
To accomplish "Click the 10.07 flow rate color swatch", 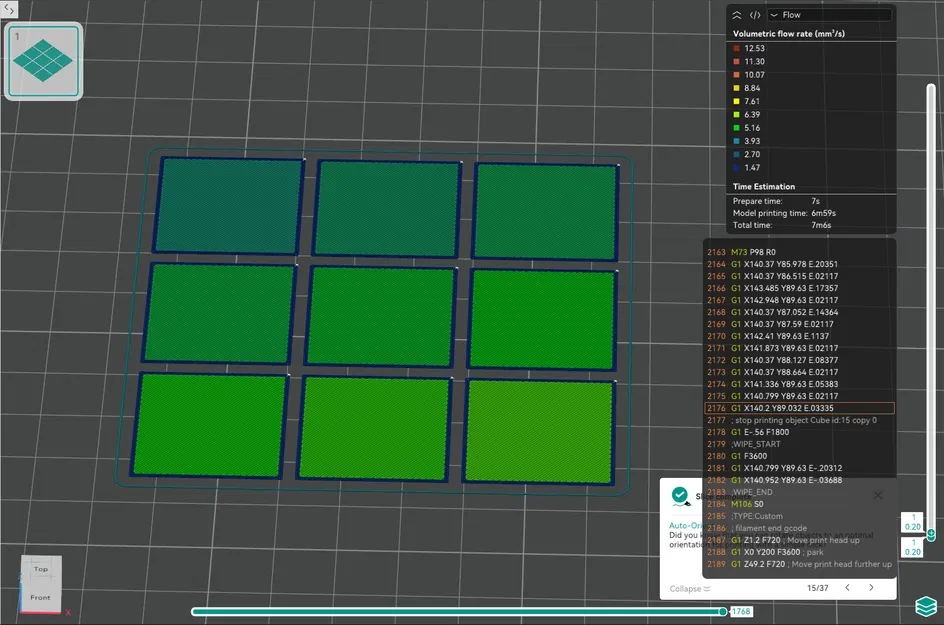I will pyautogui.click(x=736, y=75).
